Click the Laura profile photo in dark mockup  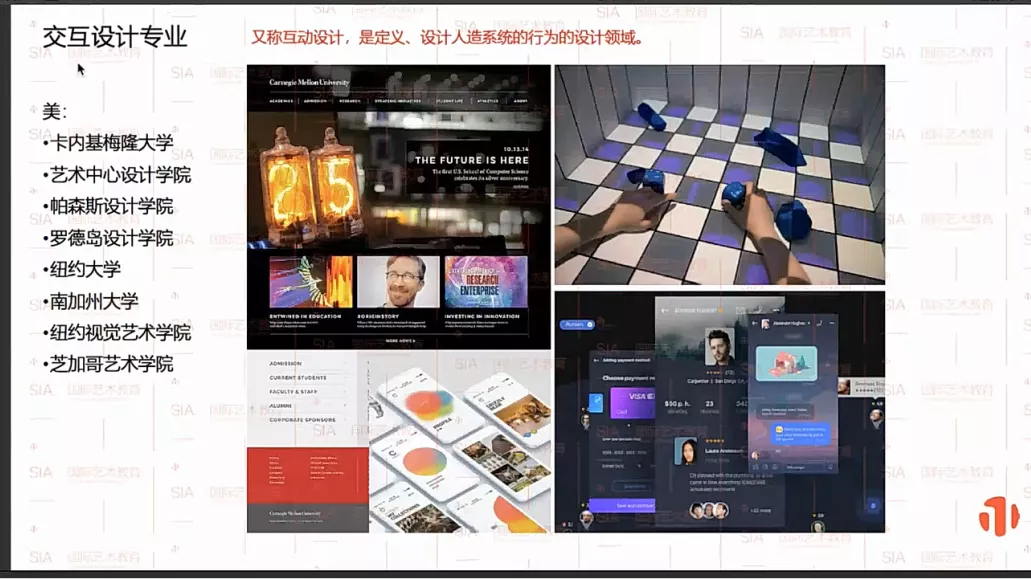click(x=686, y=452)
